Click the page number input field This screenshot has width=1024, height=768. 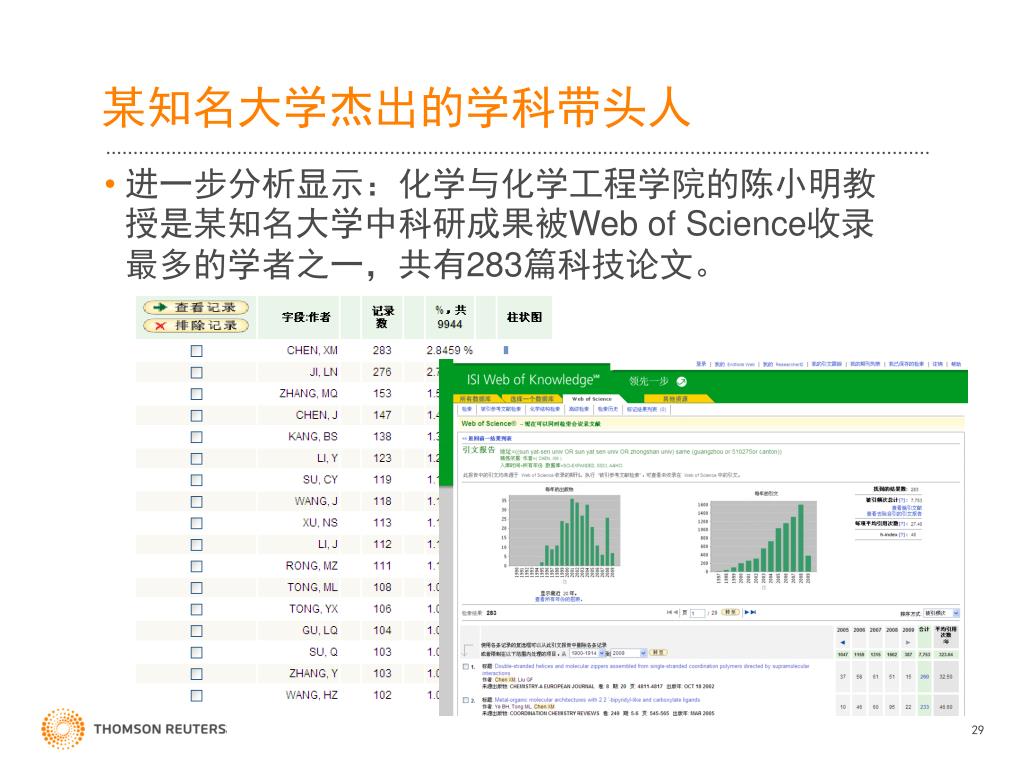pyautogui.click(x=697, y=613)
